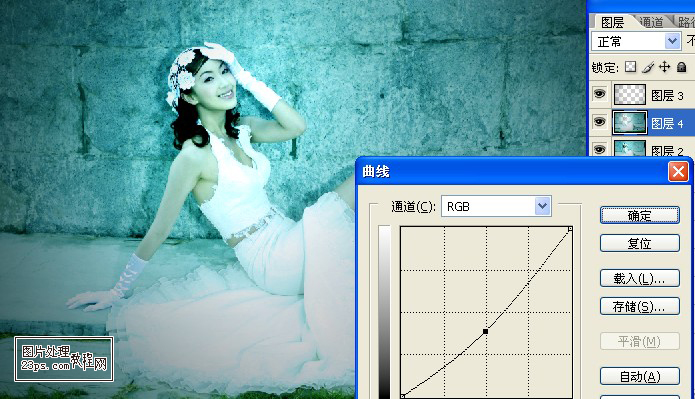Image resolution: width=695 pixels, height=399 pixels.
Task: Click 确定 in the 曲线 dialog
Action: pos(640,215)
